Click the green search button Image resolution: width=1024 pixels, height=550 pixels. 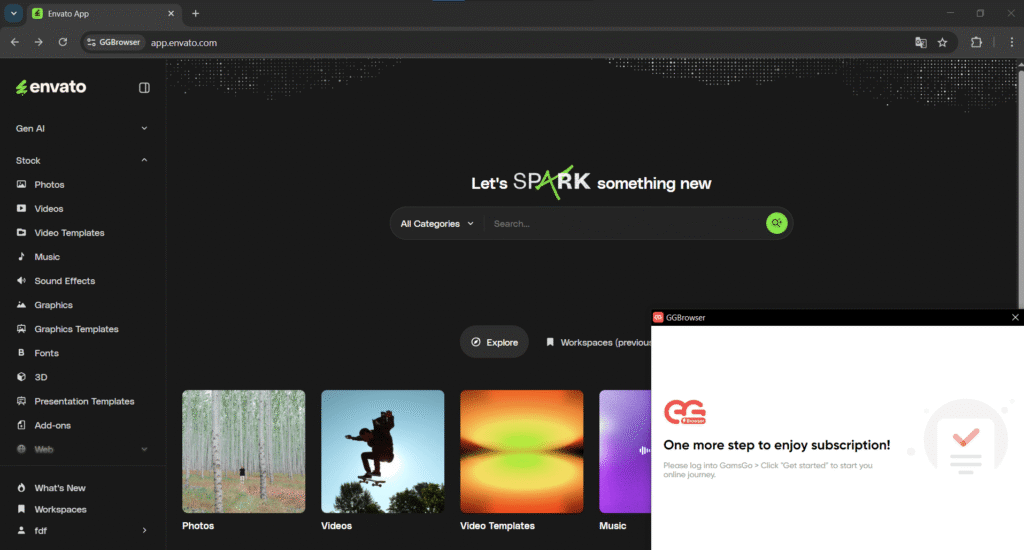click(x=776, y=223)
